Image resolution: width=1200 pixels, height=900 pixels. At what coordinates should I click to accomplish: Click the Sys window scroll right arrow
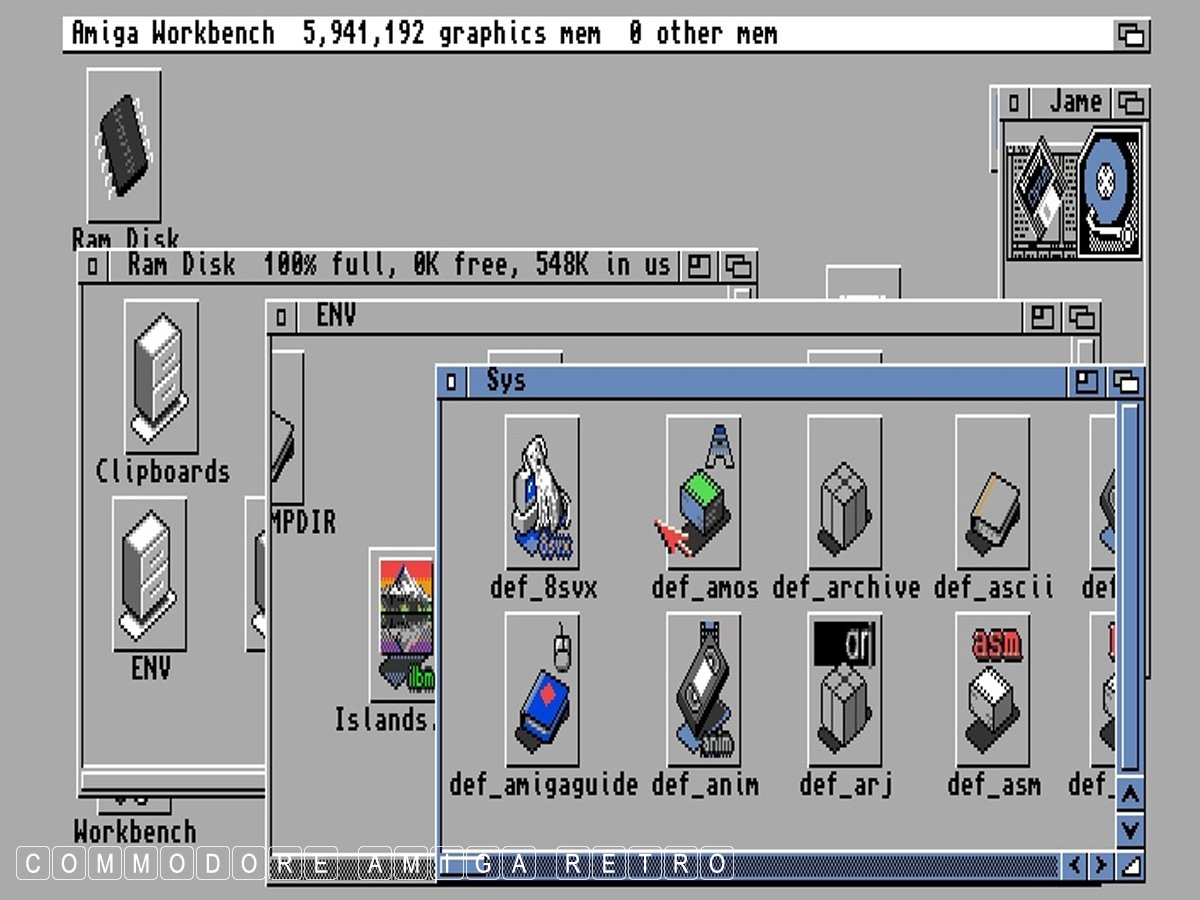click(x=1101, y=864)
